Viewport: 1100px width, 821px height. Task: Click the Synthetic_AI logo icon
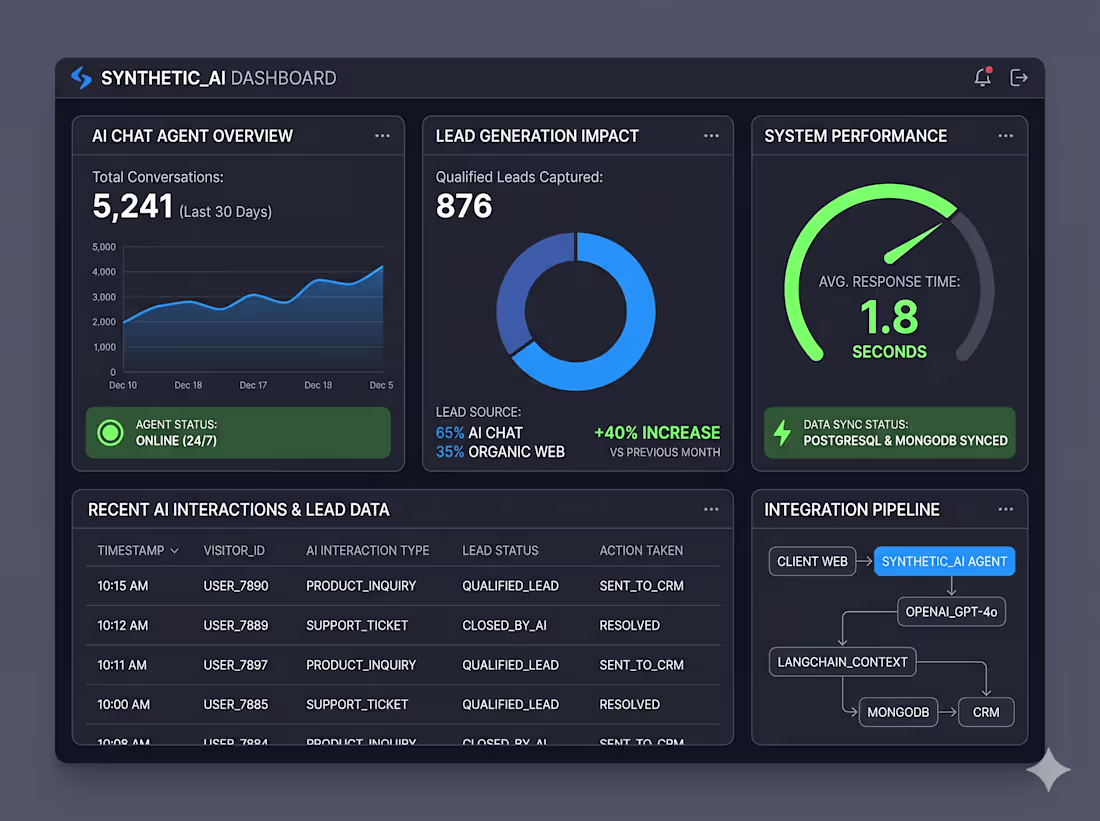81,78
